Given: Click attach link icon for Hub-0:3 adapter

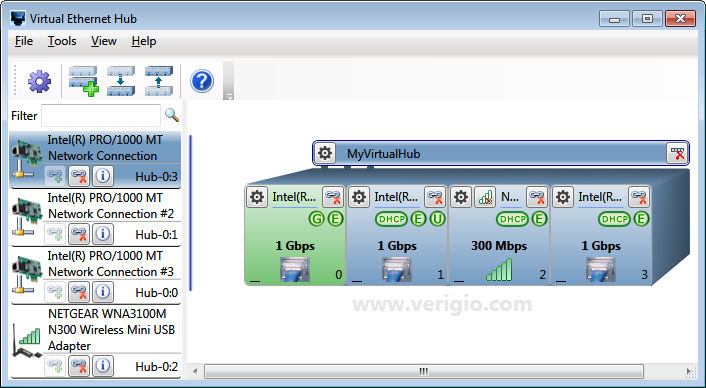Looking at the screenshot, I should [x=55, y=176].
